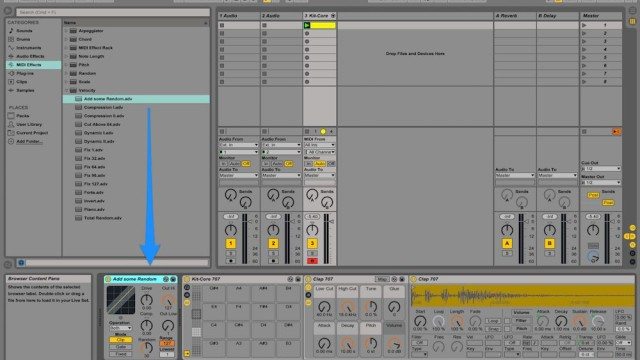Set track 1 Monitor to Off
Image resolution: width=640 pixels, height=360 pixels.
[246, 164]
